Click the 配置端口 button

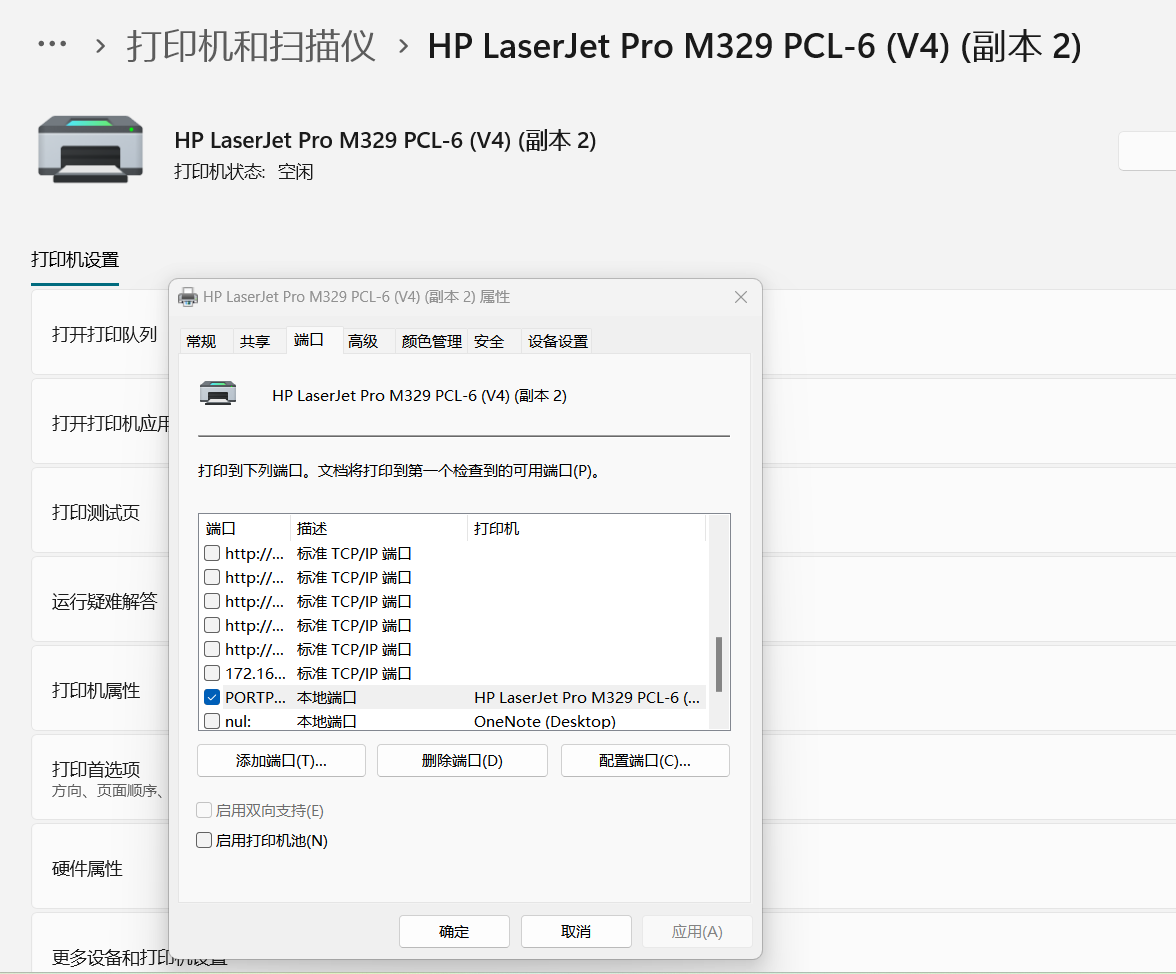[x=644, y=760]
